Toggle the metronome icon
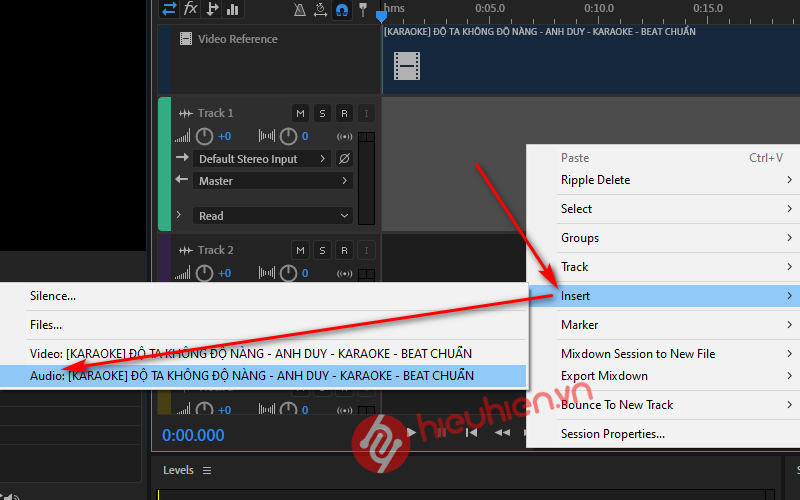The image size is (800, 500). pos(299,9)
